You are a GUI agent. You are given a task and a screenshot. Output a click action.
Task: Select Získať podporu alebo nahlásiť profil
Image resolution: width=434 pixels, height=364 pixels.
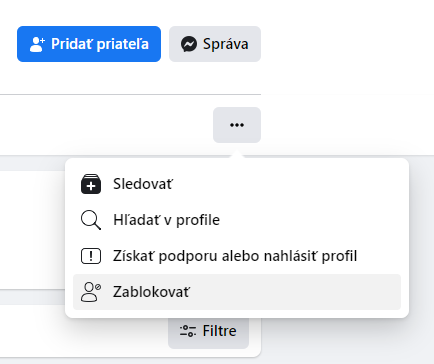coord(237,256)
